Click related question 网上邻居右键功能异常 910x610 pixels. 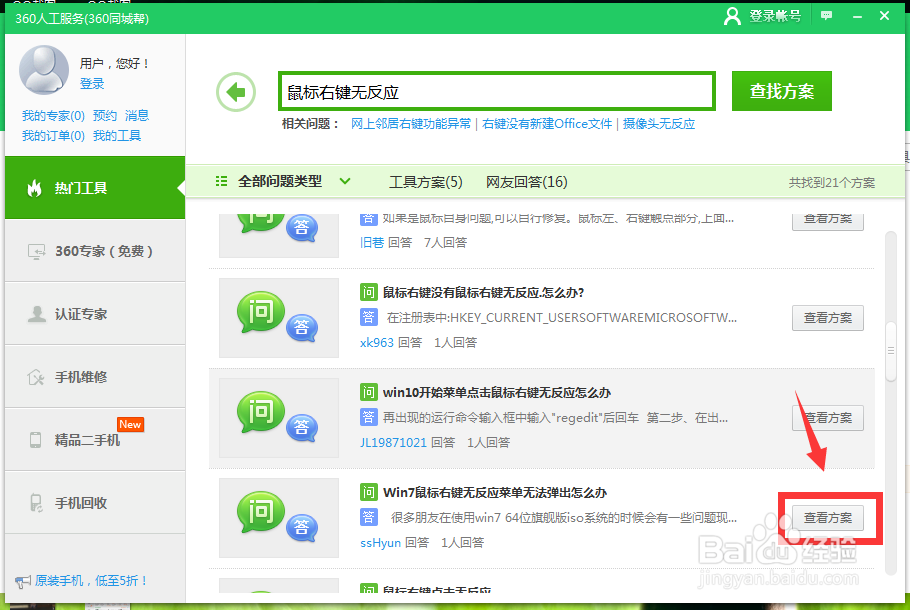coord(411,124)
